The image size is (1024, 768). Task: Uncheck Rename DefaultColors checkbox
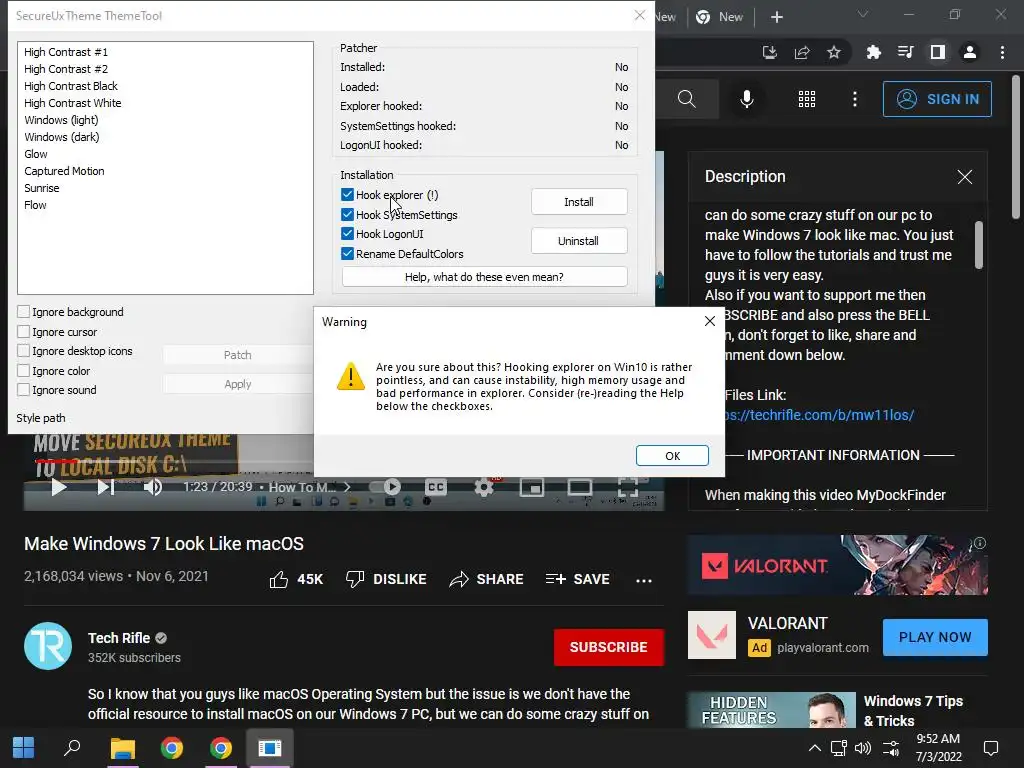click(347, 253)
